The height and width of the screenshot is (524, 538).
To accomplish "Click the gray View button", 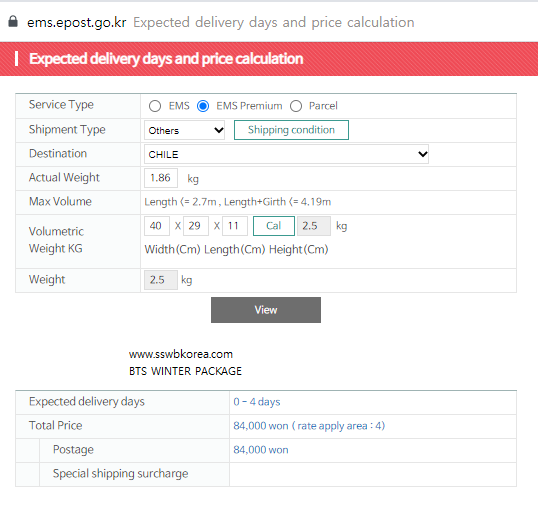I will click(x=266, y=310).
